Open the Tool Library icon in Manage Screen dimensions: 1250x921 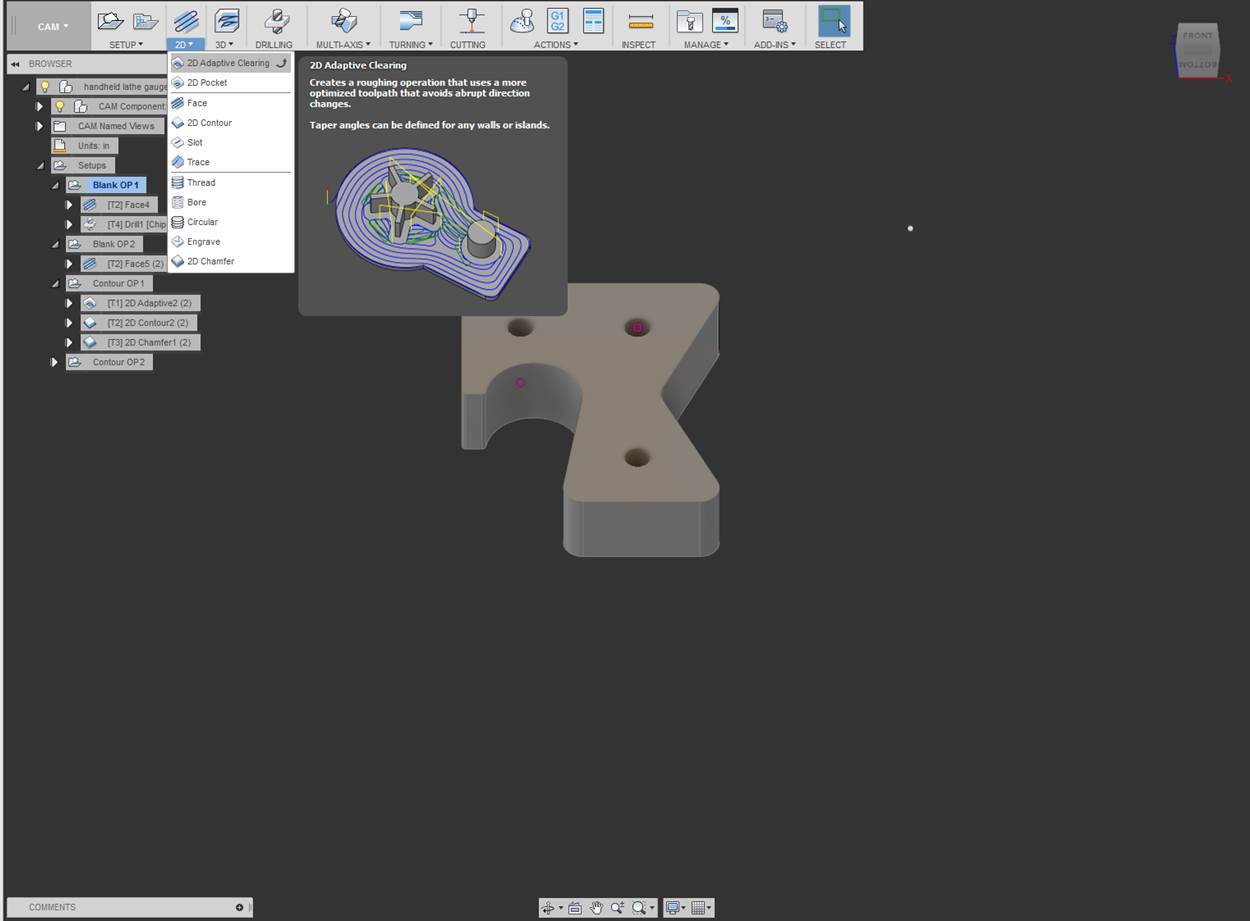point(689,21)
